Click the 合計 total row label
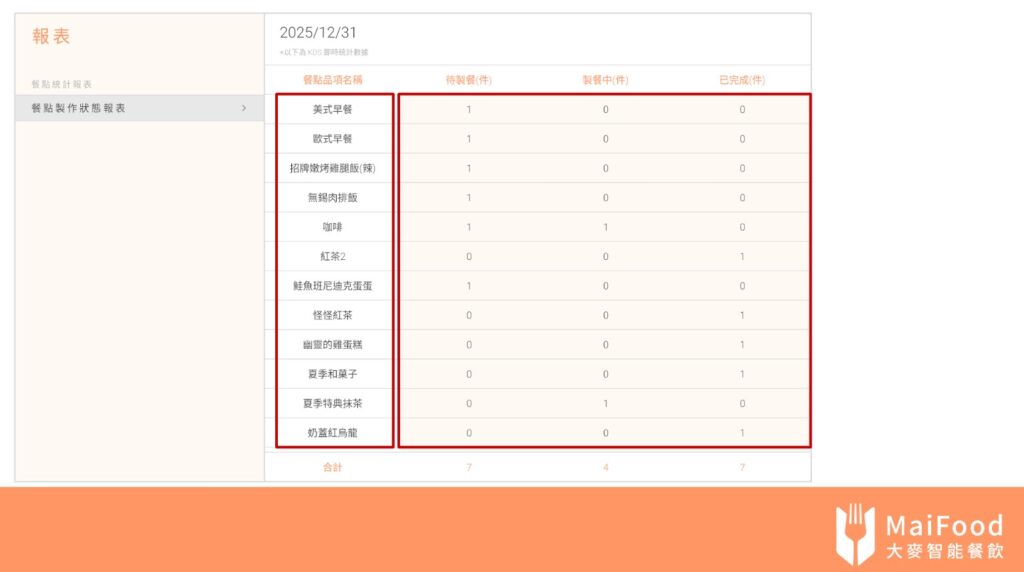1024x572 pixels. [x=333, y=467]
